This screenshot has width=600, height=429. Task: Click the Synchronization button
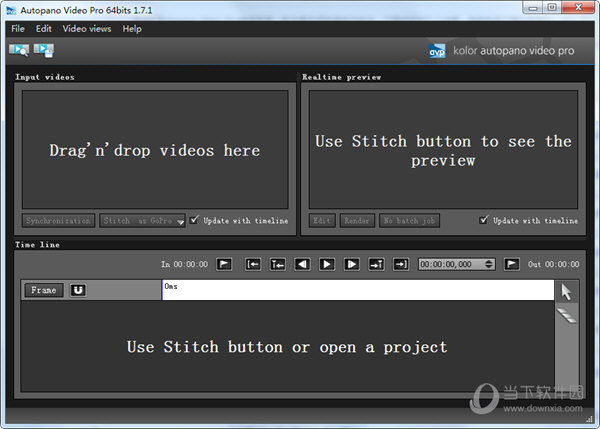coord(58,220)
